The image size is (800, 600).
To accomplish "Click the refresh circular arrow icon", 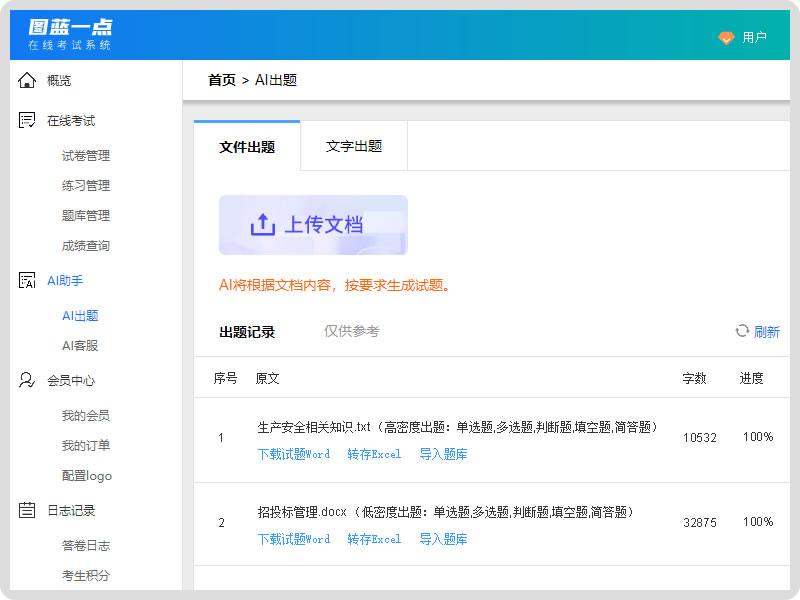I will [742, 332].
